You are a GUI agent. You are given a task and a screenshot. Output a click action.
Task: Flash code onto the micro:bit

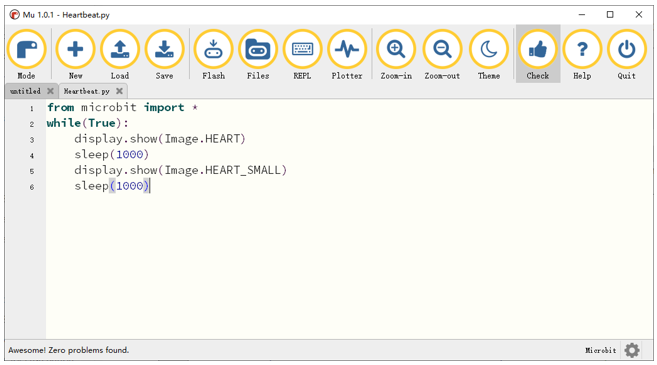[213, 54]
